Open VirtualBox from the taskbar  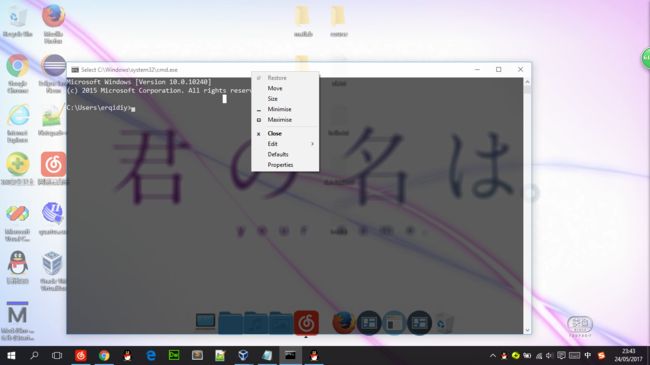pos(243,355)
